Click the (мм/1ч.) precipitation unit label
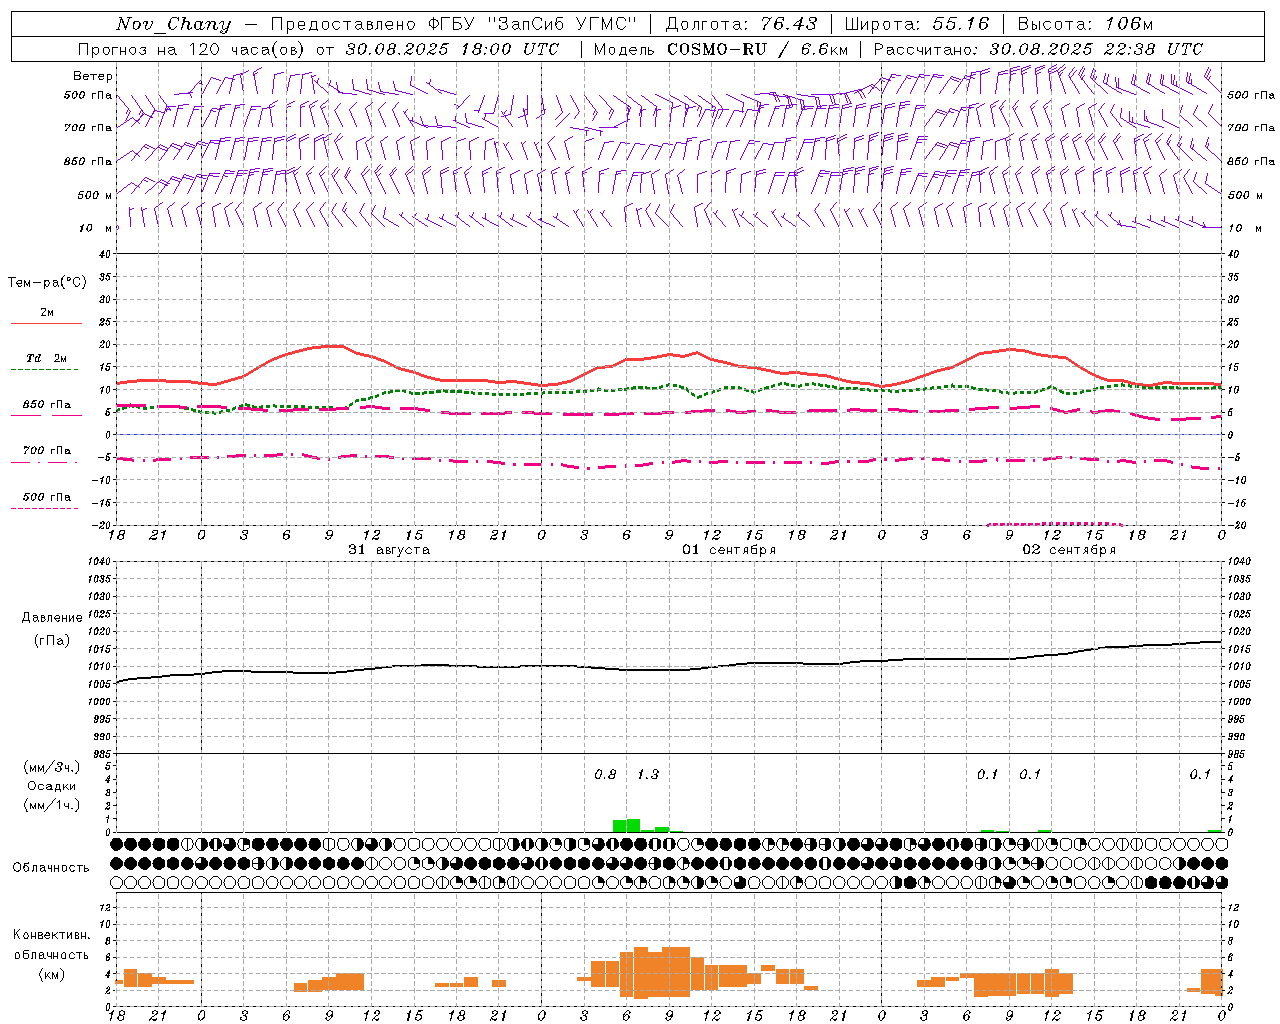 point(51,805)
